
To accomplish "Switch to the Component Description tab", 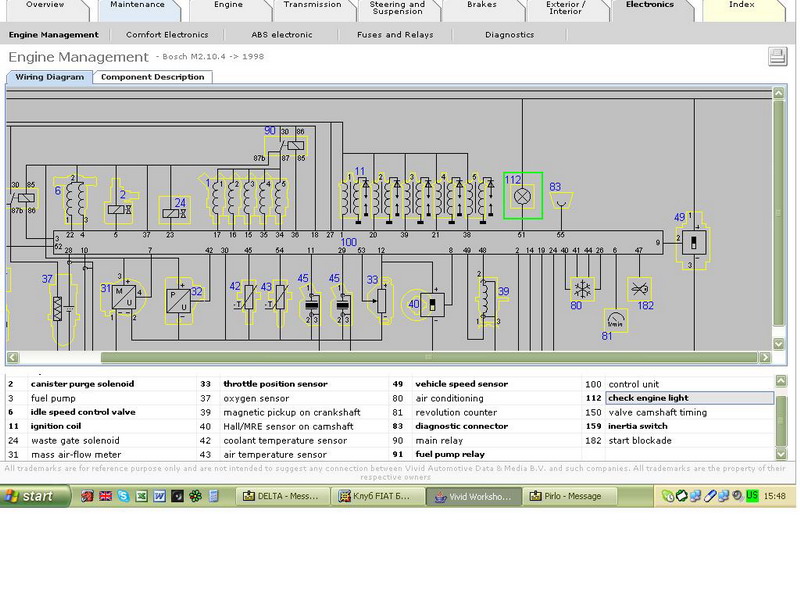I will click(152, 77).
